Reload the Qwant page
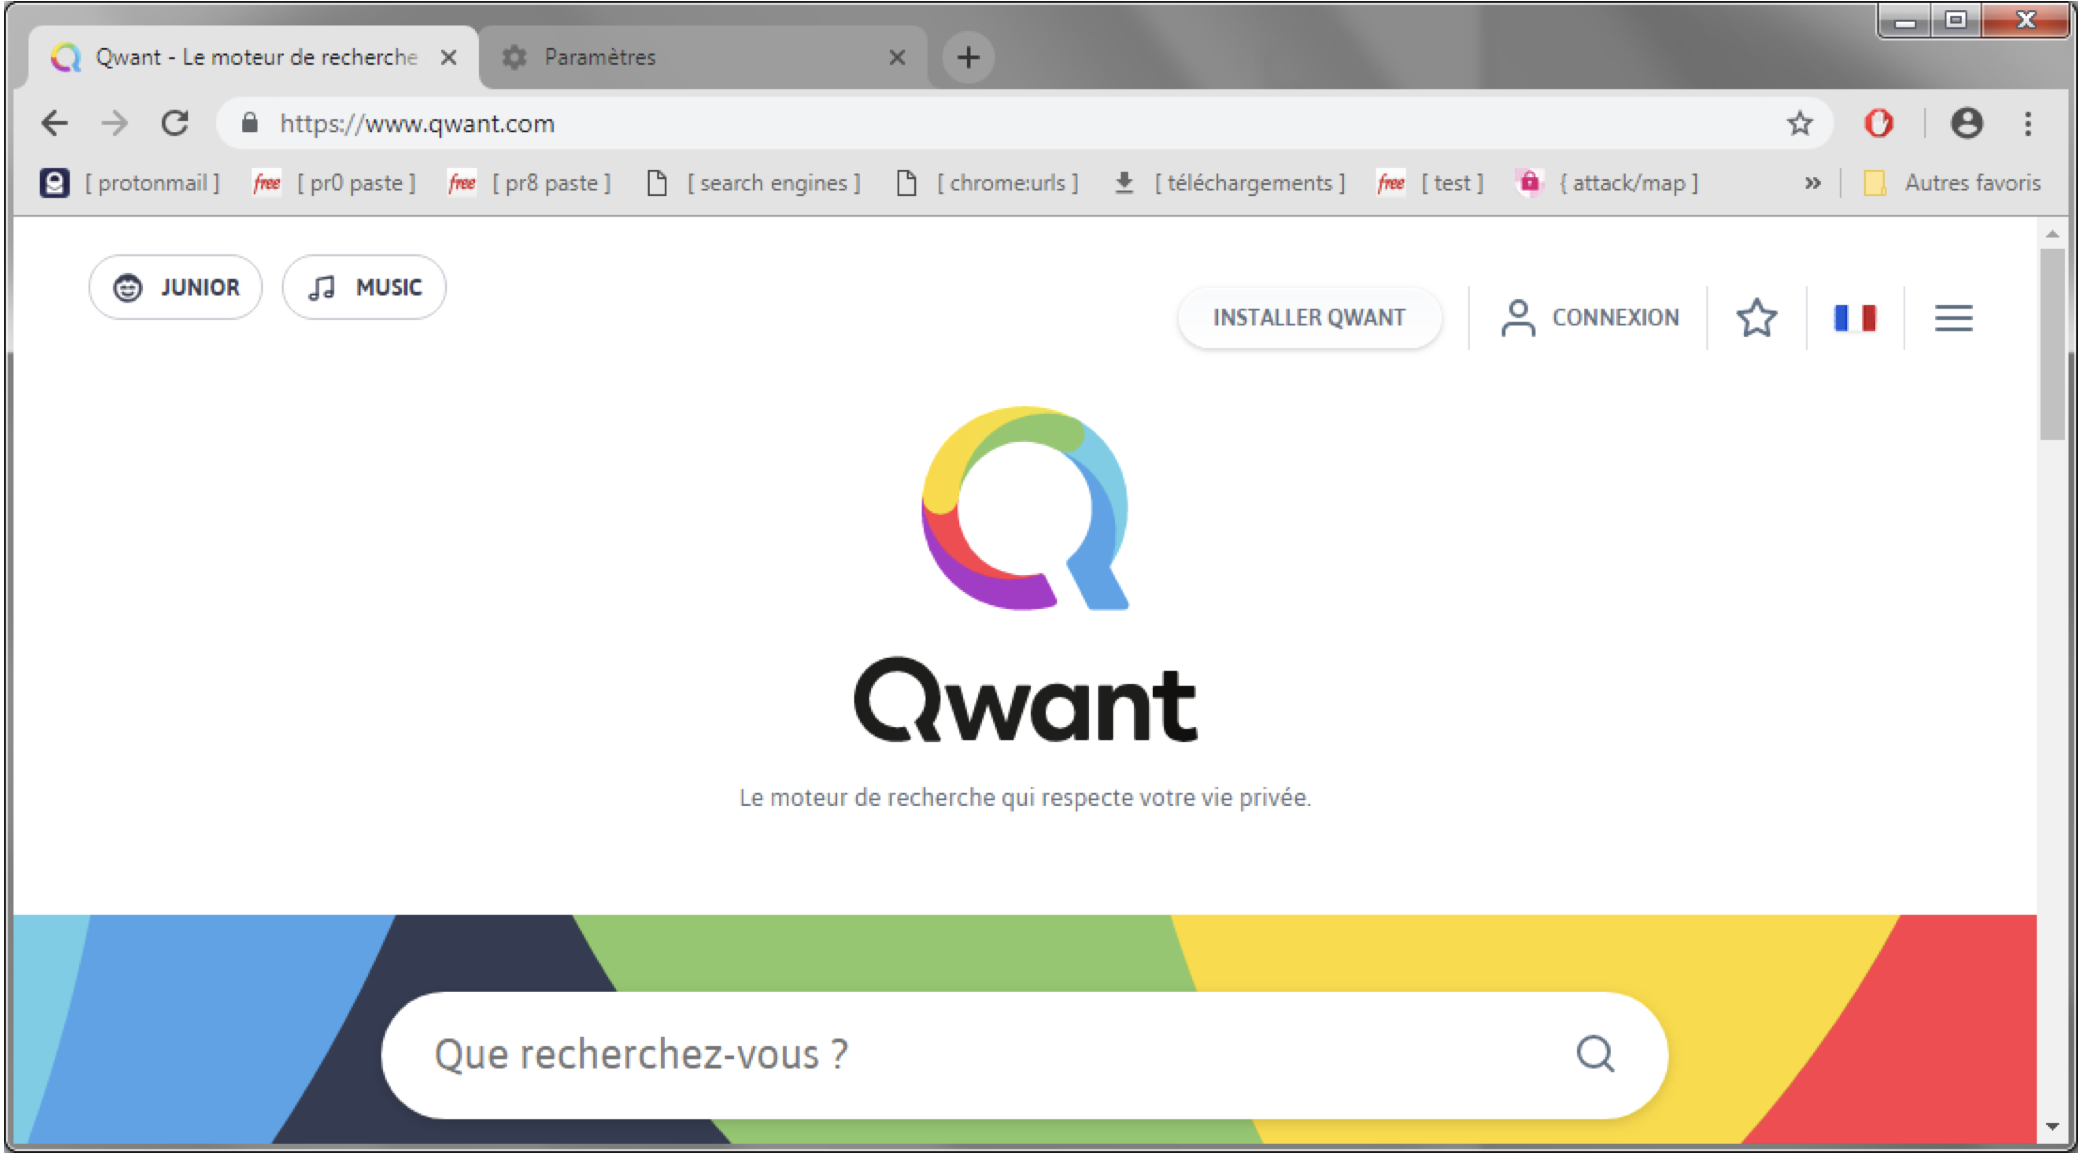Viewport: 2078px width, 1154px height. click(x=175, y=123)
